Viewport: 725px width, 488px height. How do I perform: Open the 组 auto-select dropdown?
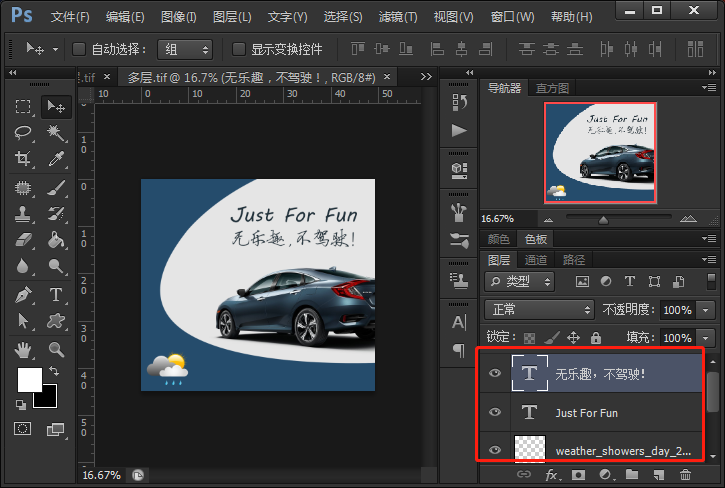186,49
